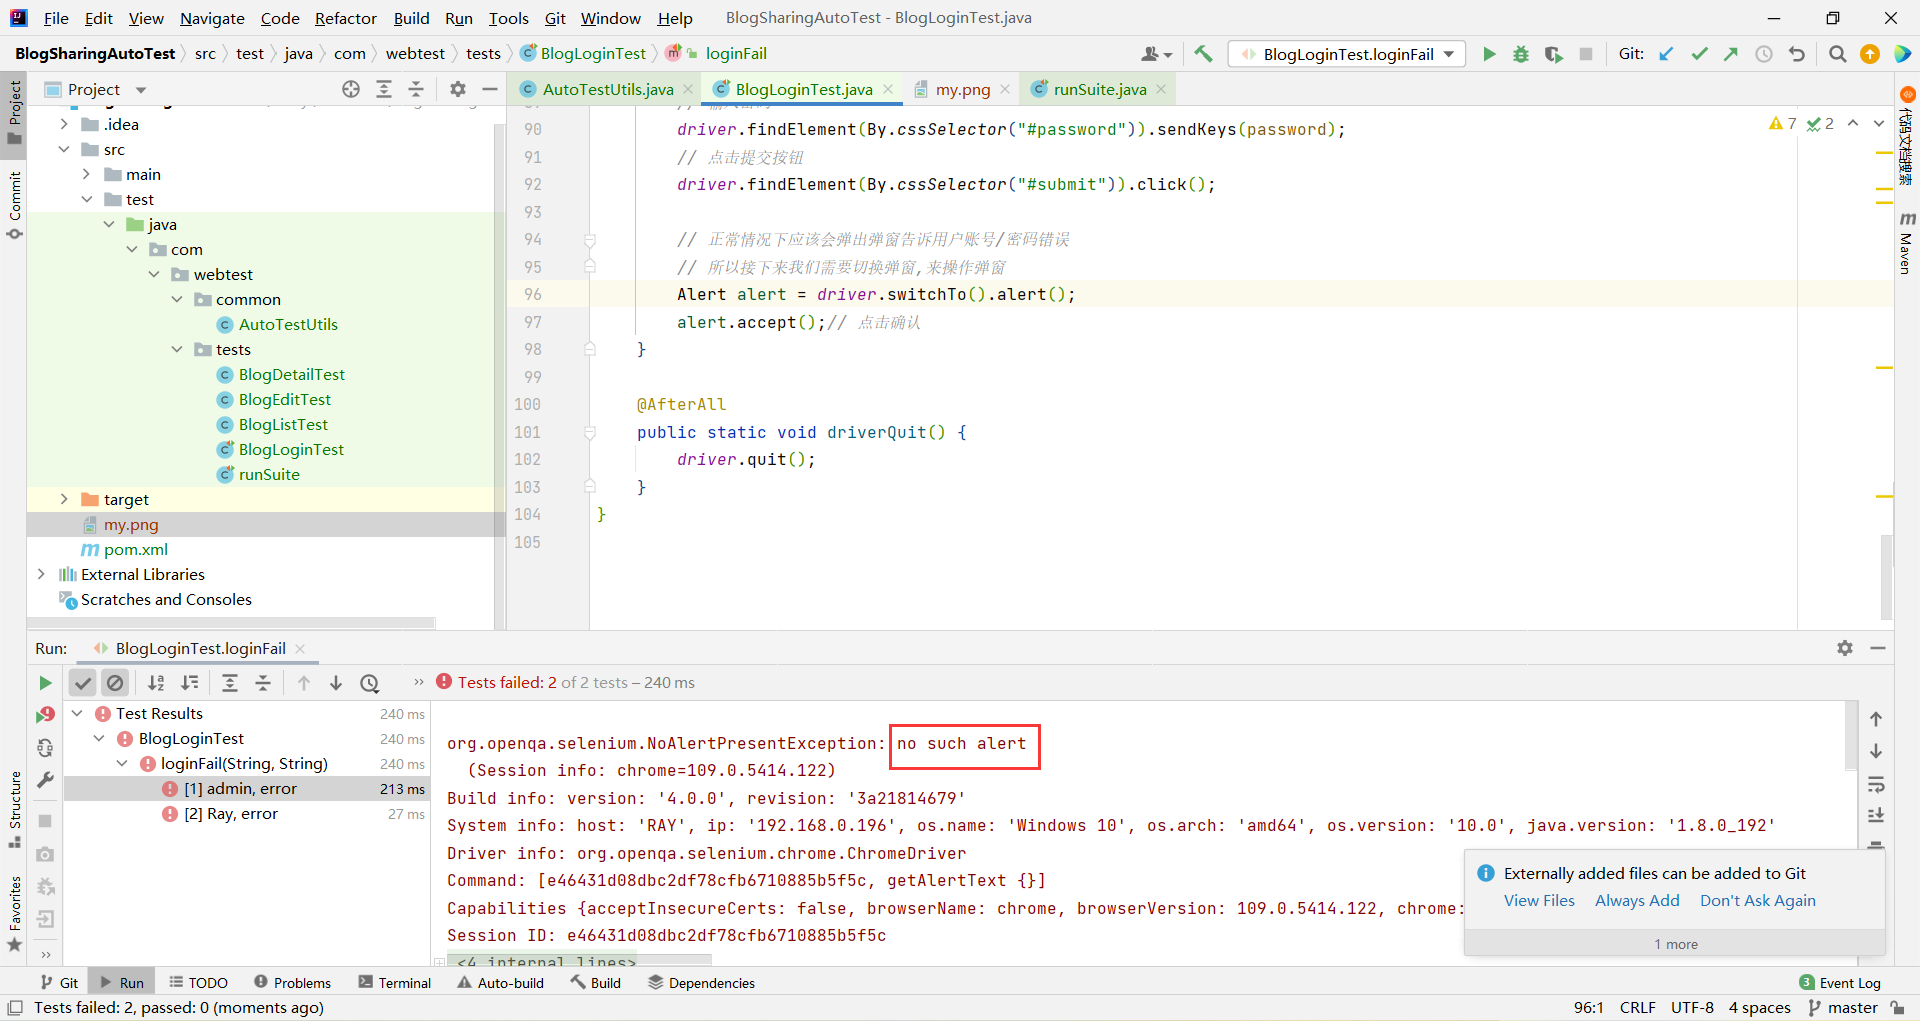Open the Maven side tool window

coord(1906,243)
